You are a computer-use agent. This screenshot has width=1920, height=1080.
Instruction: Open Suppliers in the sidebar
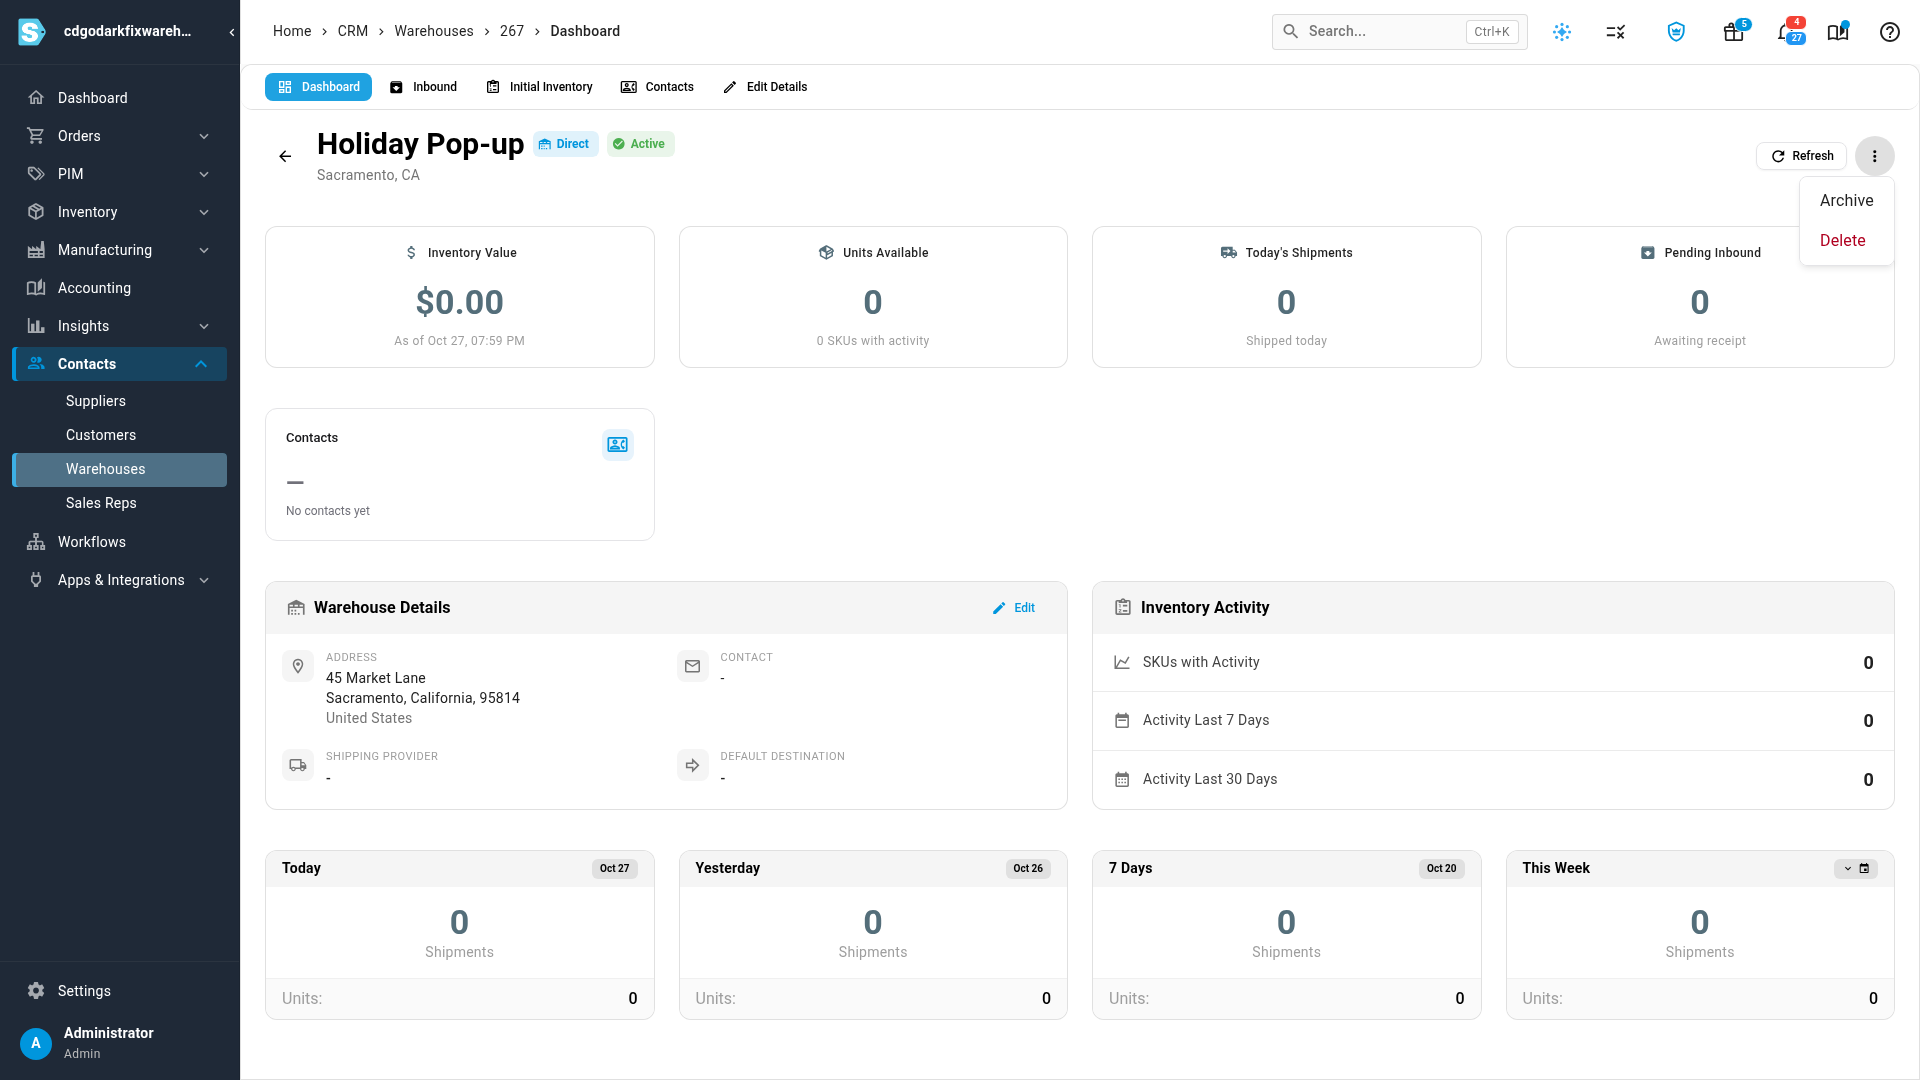pos(120,401)
